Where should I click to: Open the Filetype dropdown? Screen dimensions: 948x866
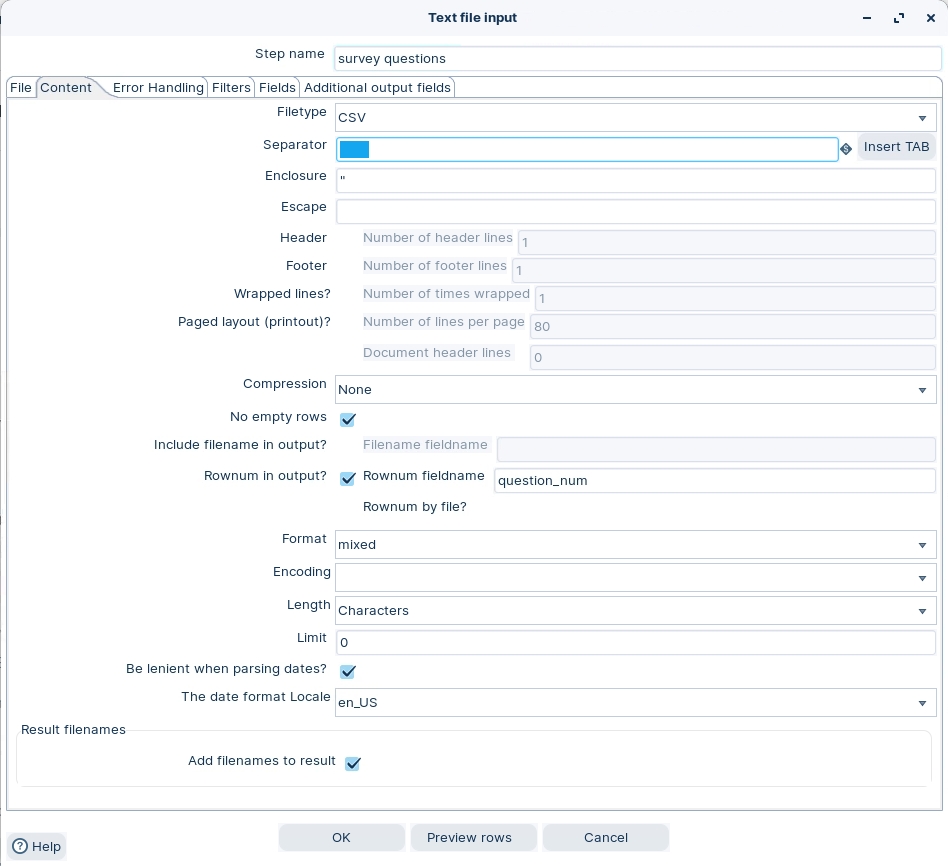(x=922, y=118)
